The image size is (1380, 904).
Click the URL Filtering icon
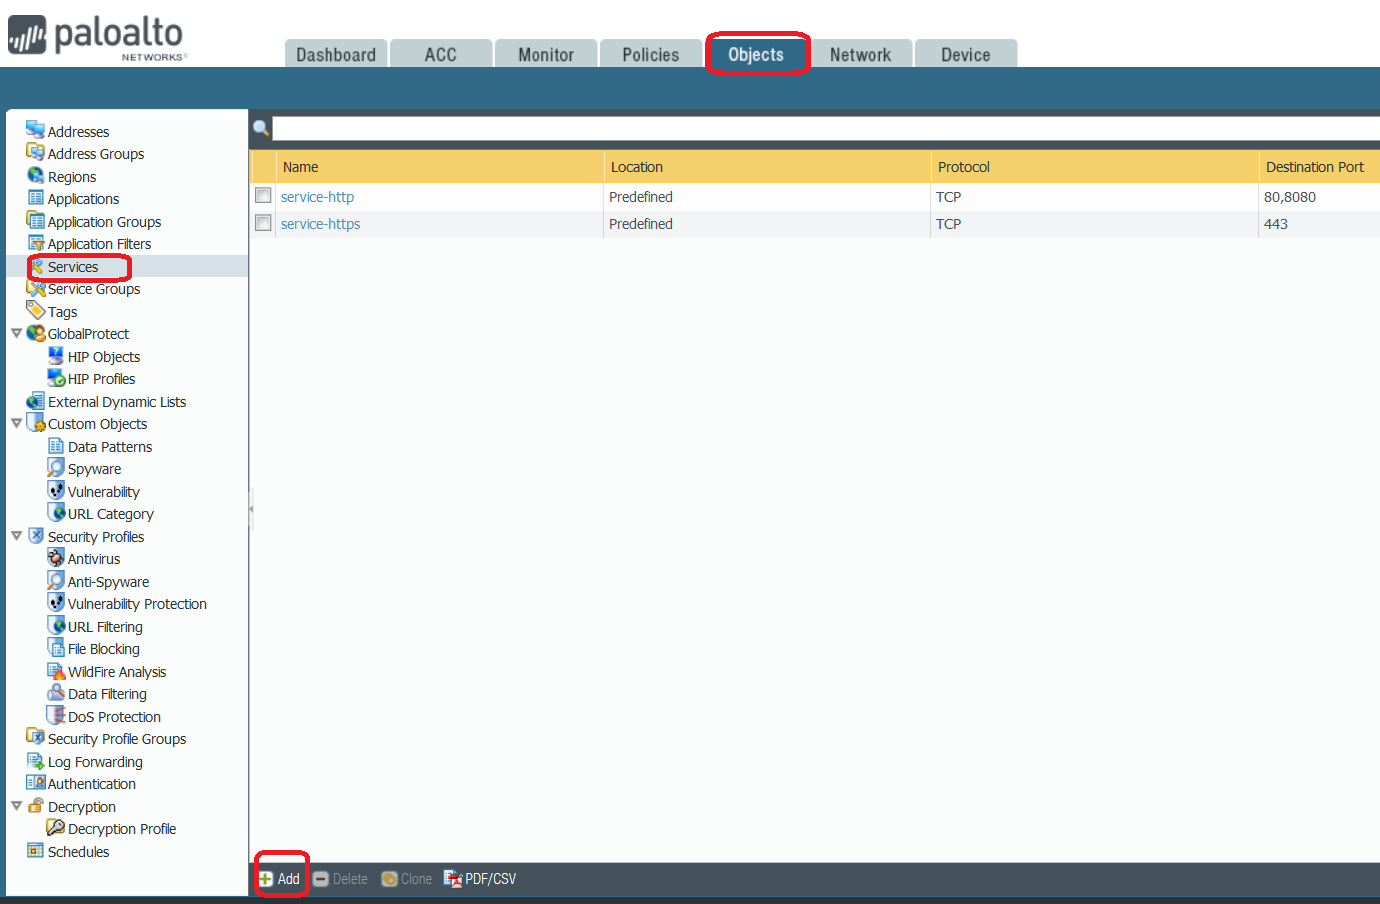(56, 625)
